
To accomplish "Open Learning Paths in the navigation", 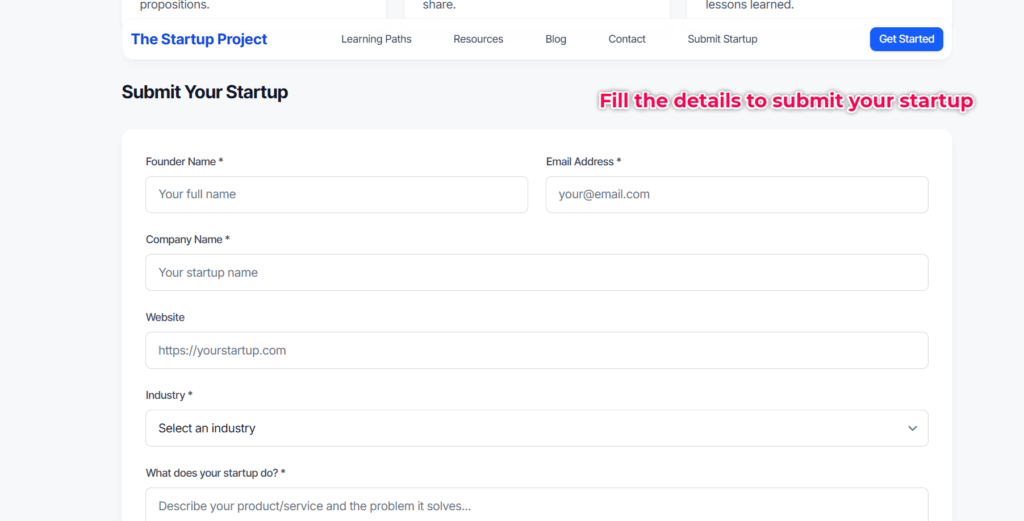I will (x=376, y=39).
